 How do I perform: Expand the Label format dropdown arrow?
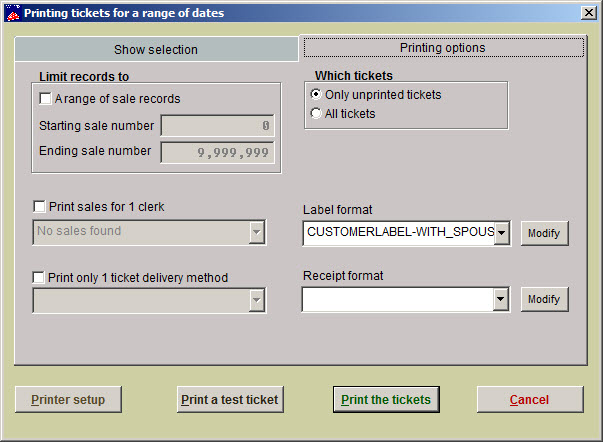click(x=502, y=233)
